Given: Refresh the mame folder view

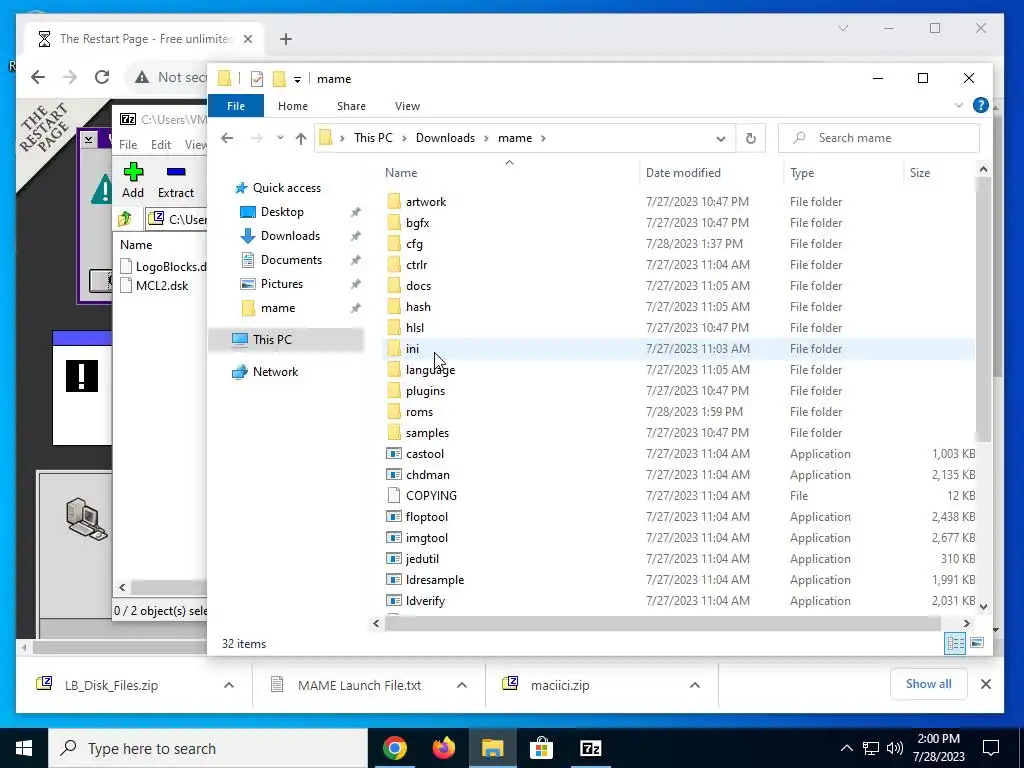Looking at the screenshot, I should (x=750, y=138).
